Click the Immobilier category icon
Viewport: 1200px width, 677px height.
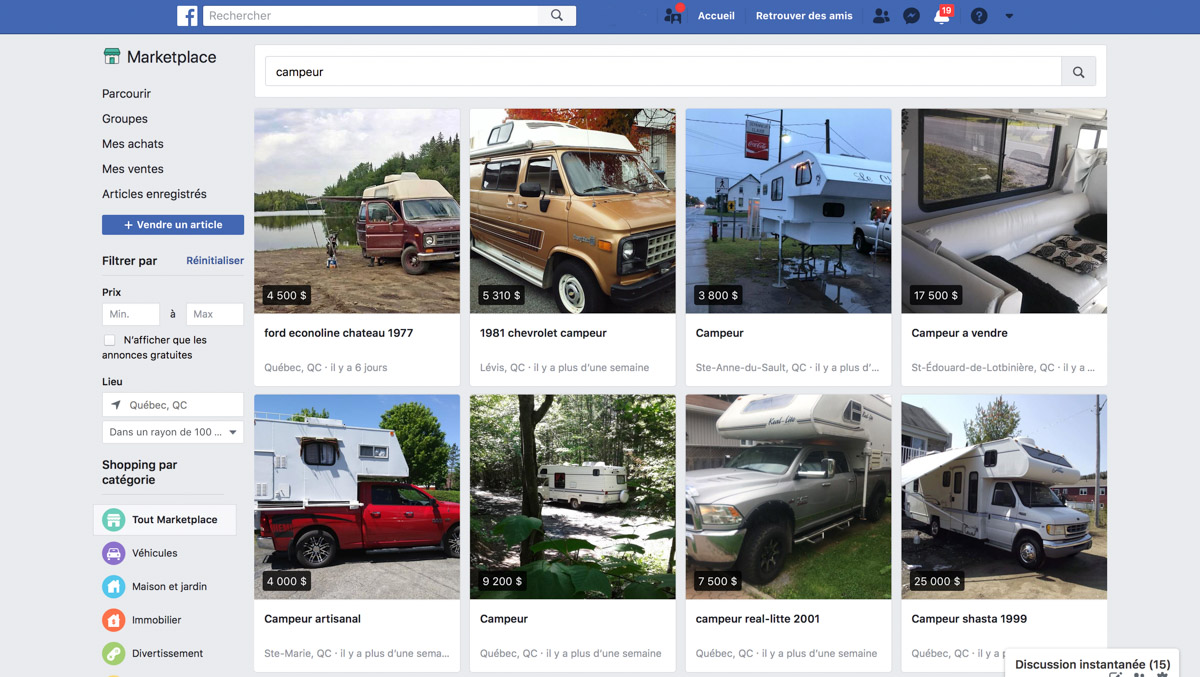(x=114, y=620)
